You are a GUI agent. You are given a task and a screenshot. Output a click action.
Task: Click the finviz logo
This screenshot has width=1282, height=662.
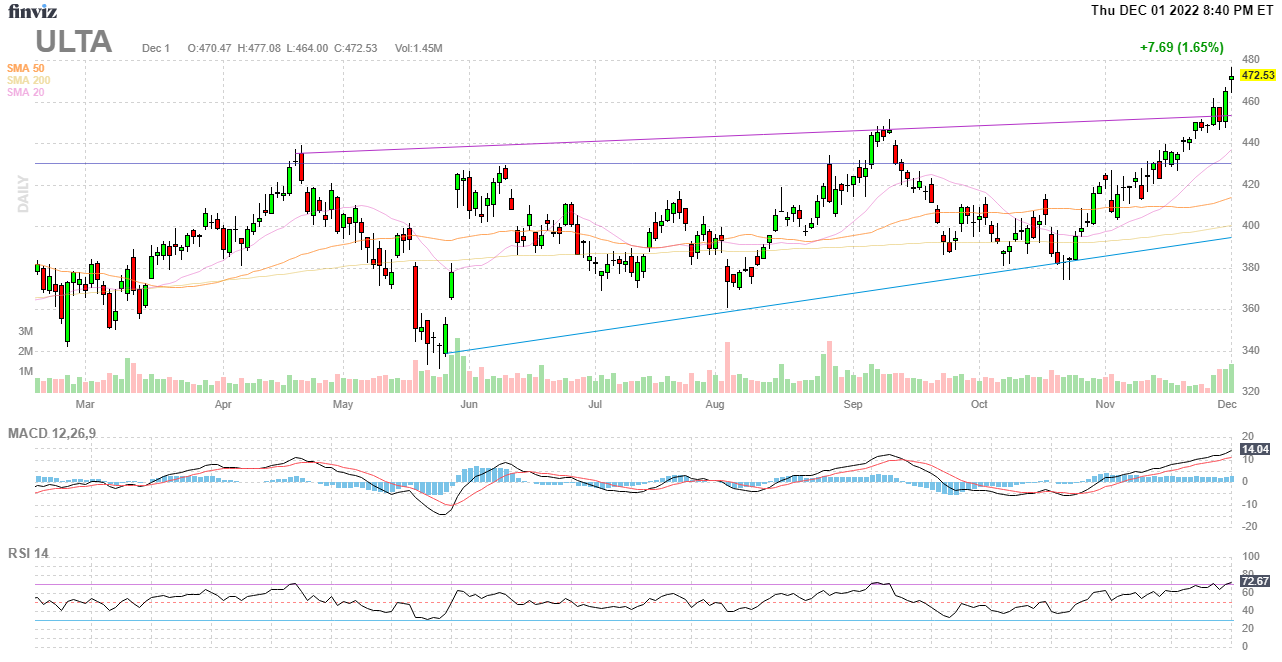33,12
